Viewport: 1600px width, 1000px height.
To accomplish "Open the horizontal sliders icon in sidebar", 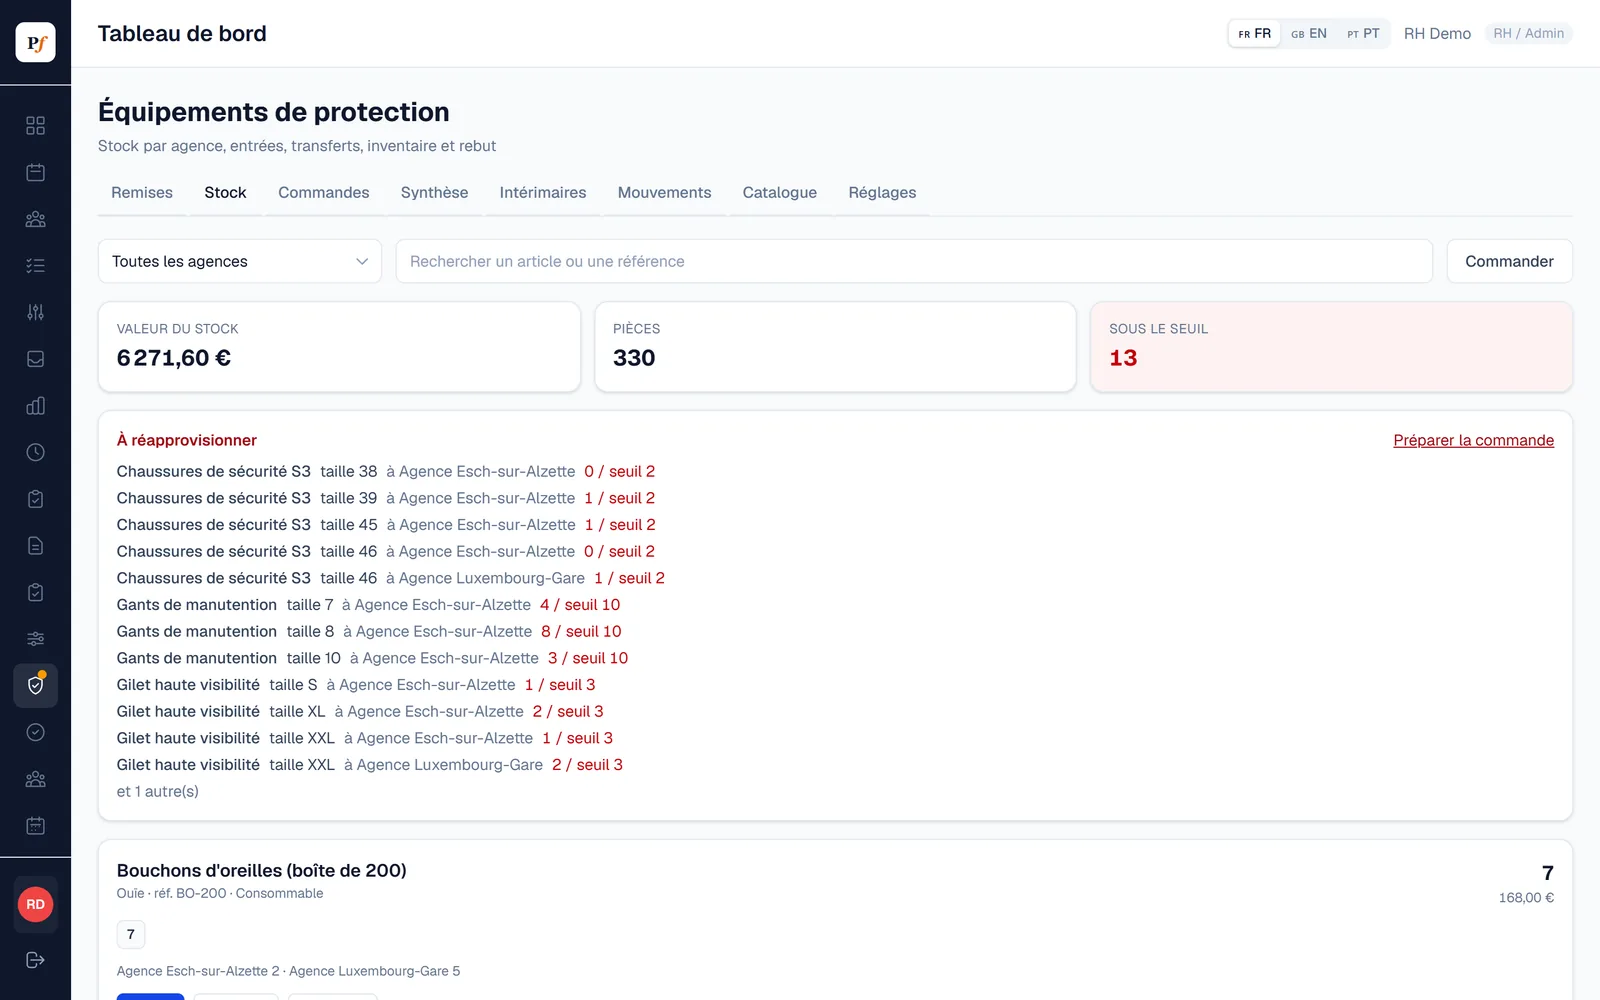I will point(35,639).
